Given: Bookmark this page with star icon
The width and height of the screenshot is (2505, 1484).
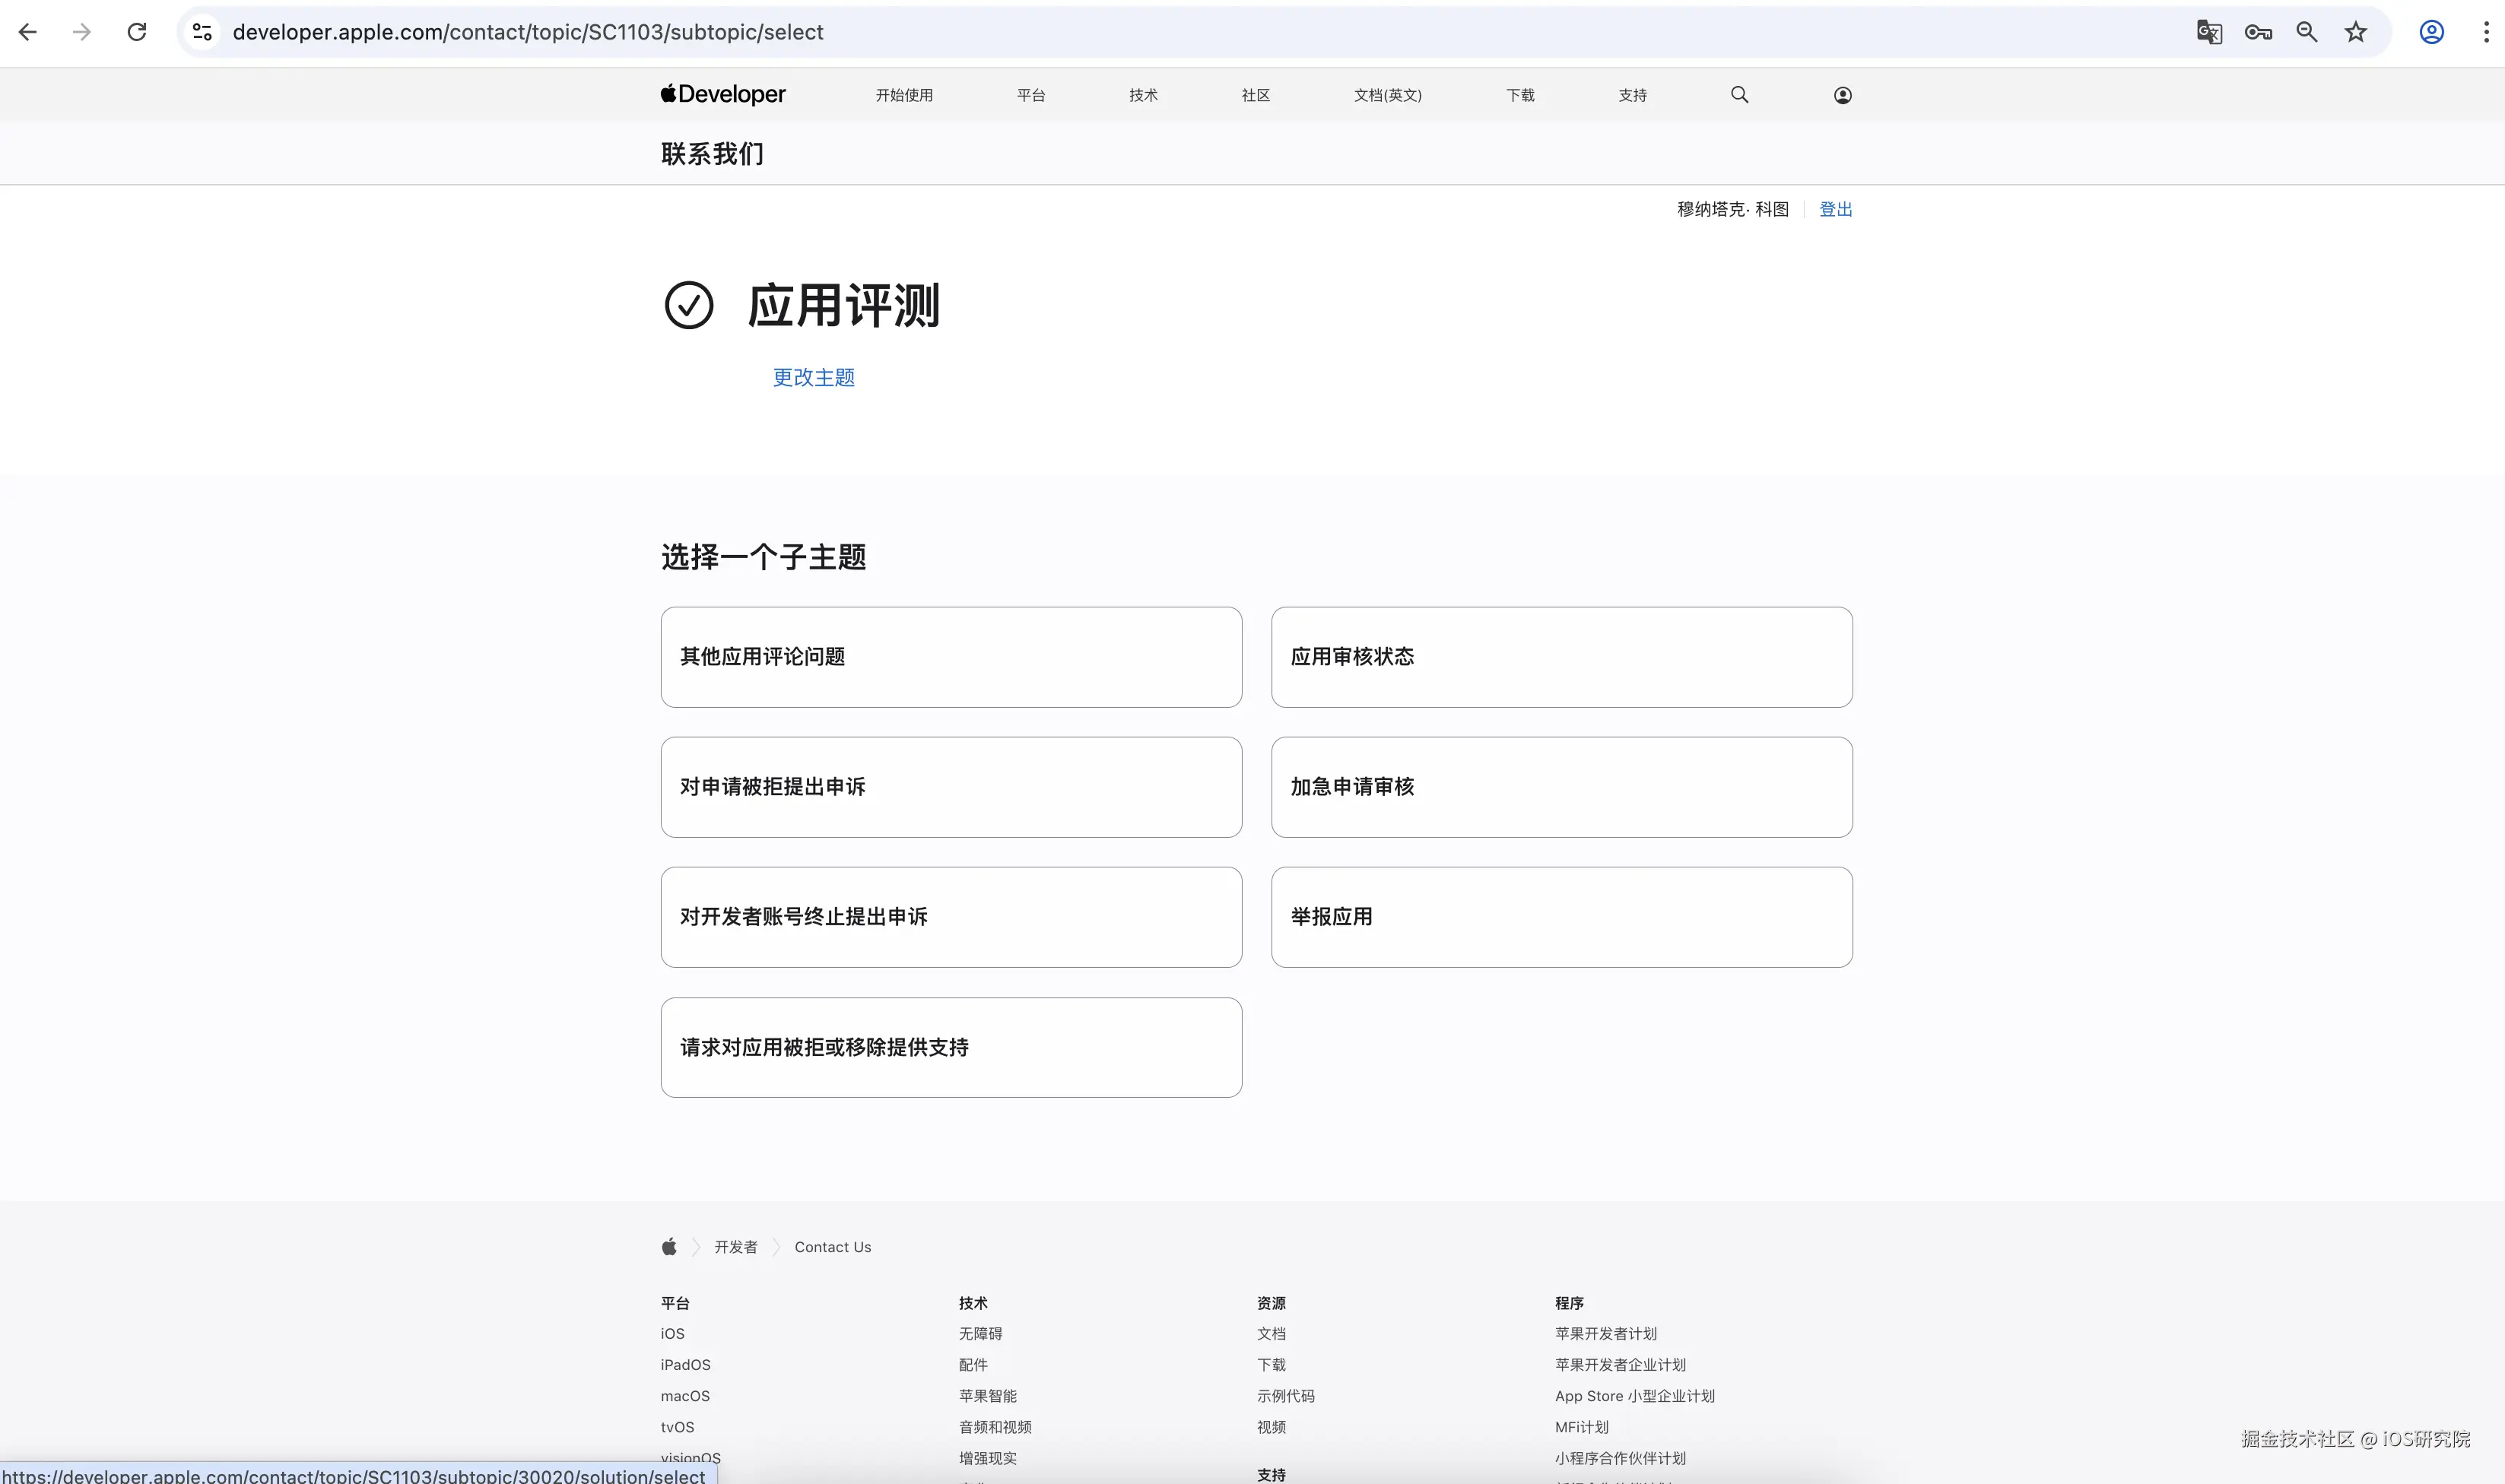Looking at the screenshot, I should (x=2356, y=32).
